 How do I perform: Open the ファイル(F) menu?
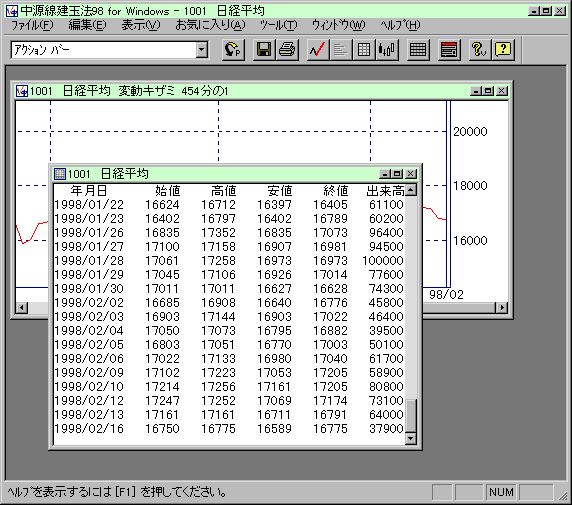[x=32, y=25]
